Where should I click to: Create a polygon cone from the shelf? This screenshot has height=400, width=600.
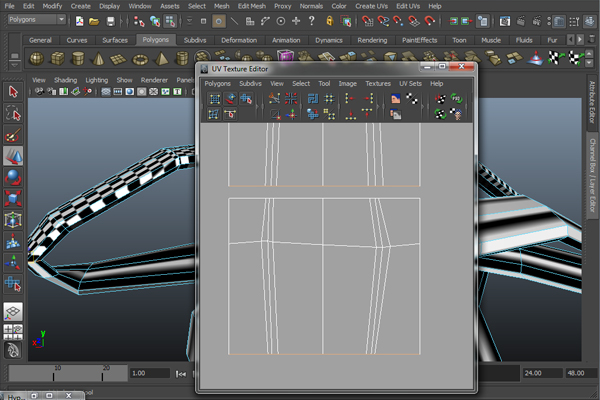[x=98, y=59]
